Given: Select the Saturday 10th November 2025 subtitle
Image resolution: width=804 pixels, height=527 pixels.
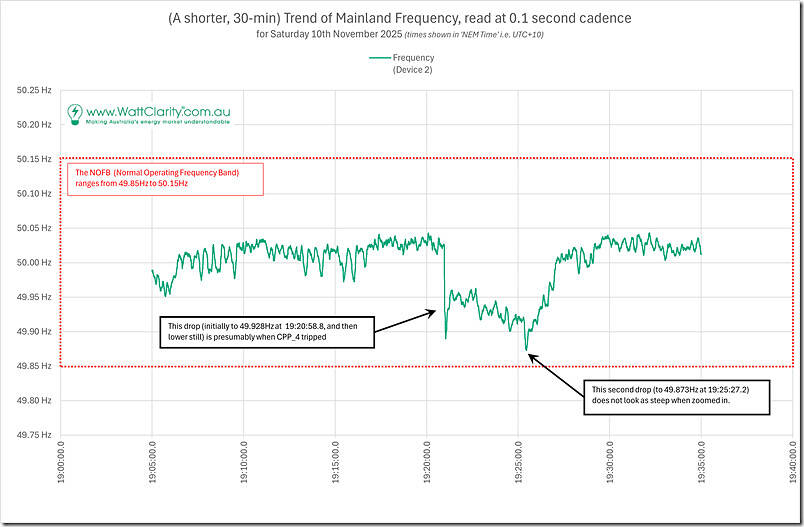Looking at the screenshot, I should (x=401, y=35).
